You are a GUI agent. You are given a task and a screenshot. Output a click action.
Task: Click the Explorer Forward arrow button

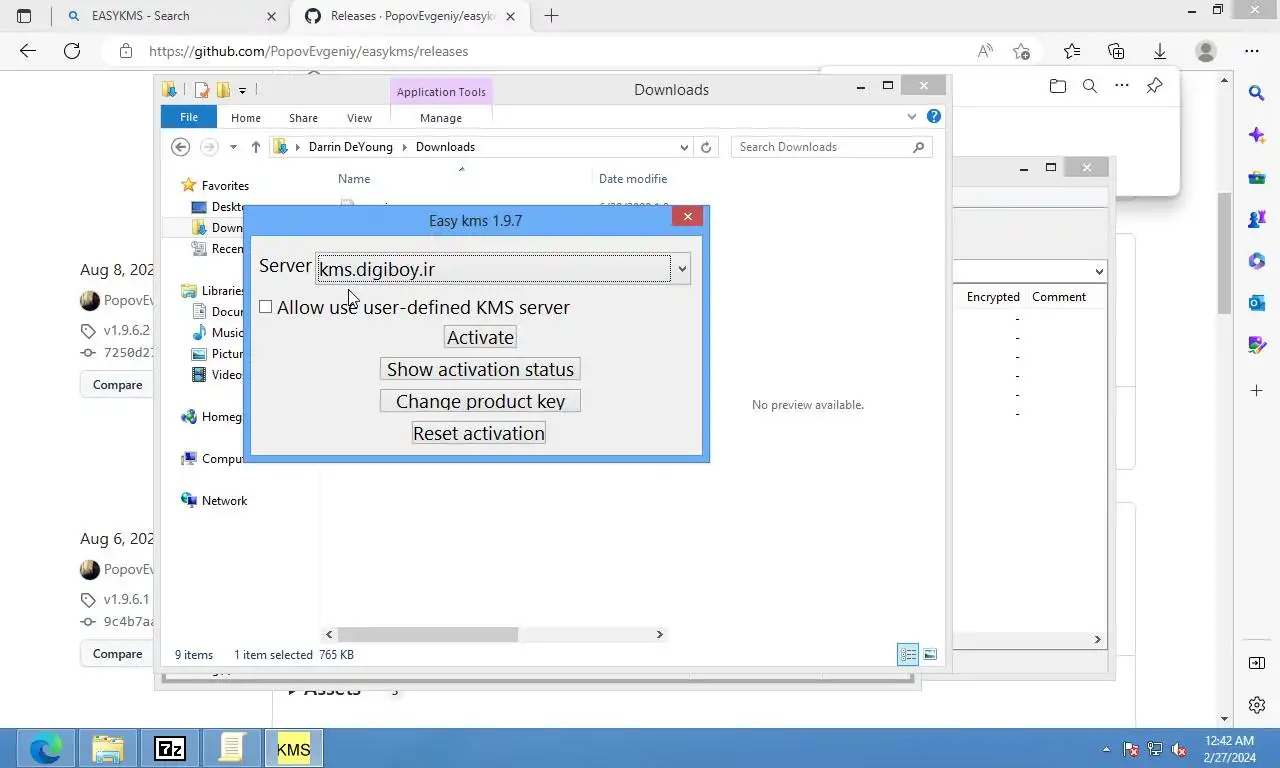(x=209, y=147)
